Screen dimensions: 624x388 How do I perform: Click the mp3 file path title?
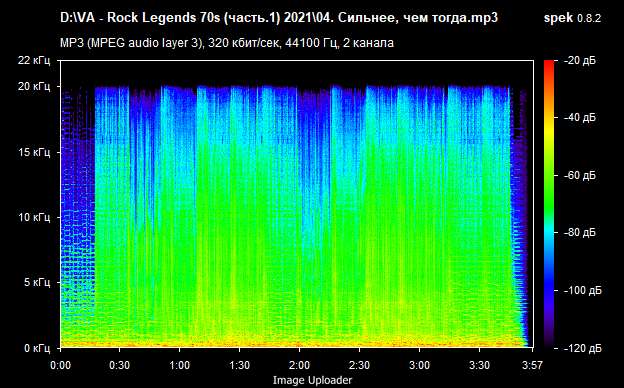(x=279, y=18)
